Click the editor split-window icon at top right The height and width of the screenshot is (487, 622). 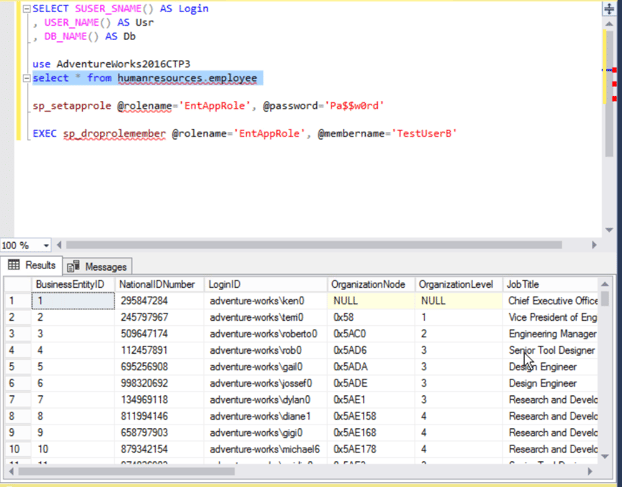(609, 9)
